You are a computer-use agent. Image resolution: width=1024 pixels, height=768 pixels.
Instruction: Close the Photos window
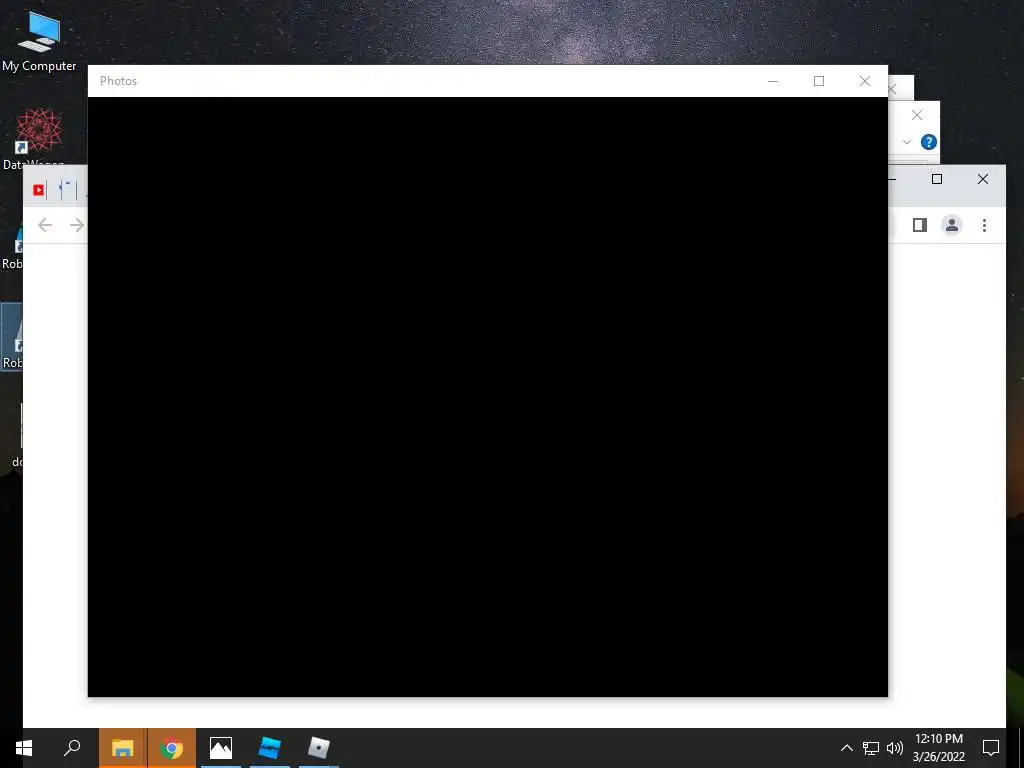[x=865, y=81]
